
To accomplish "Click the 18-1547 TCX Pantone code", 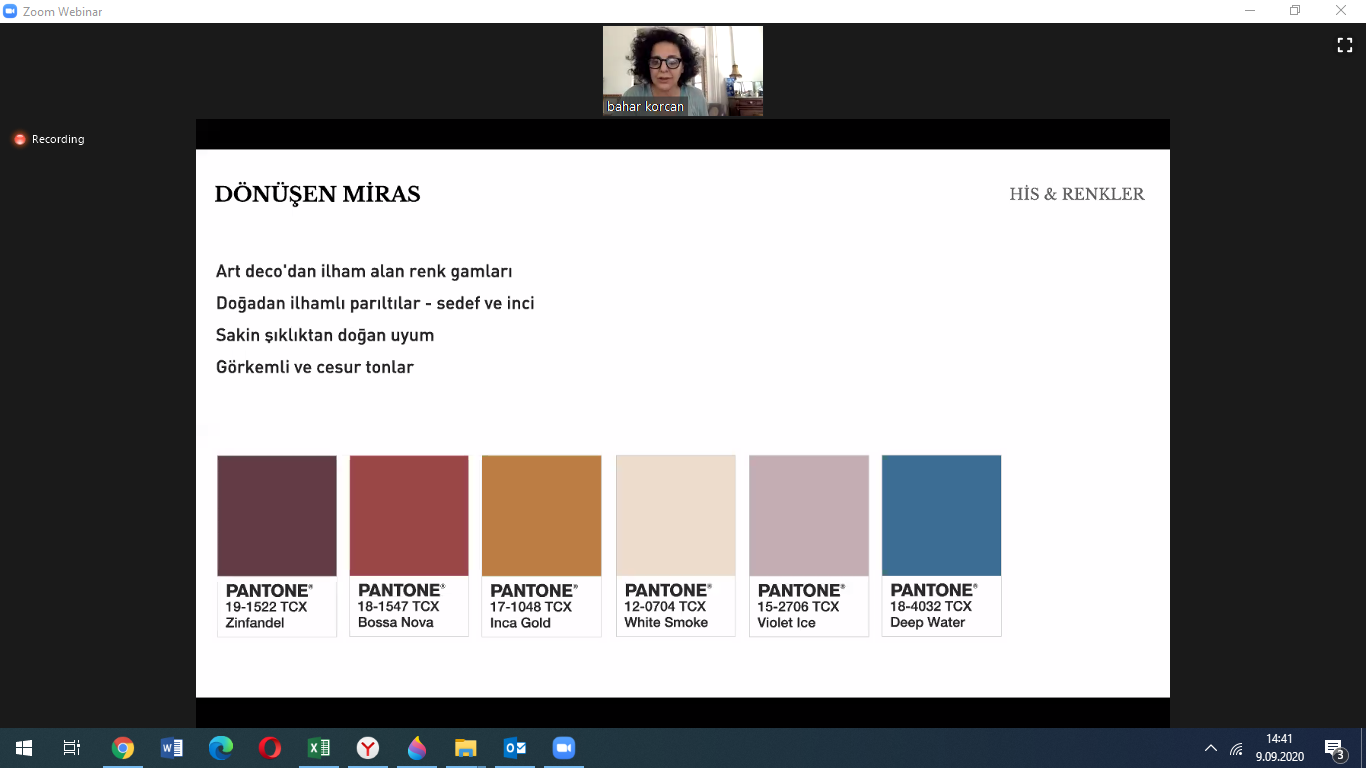I will 398,607.
